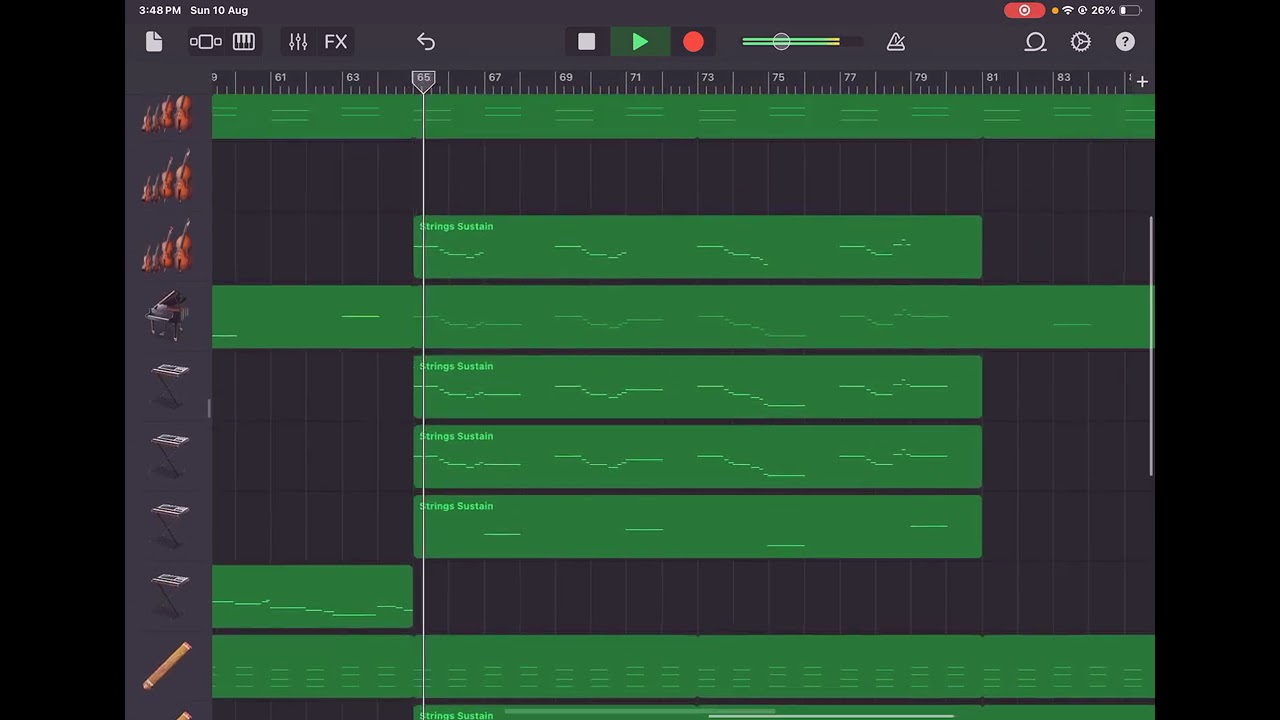This screenshot has height=720, width=1280.
Task: Tap the track header resize handle
Action: (209, 408)
